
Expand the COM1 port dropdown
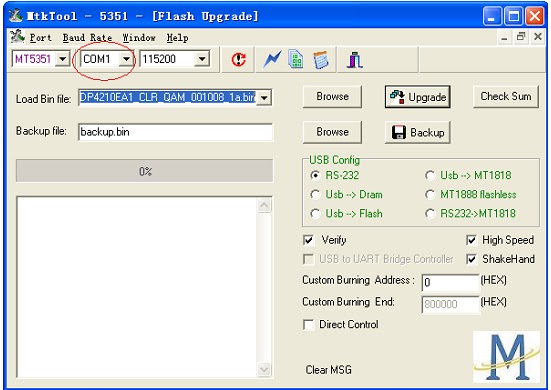tap(126, 59)
